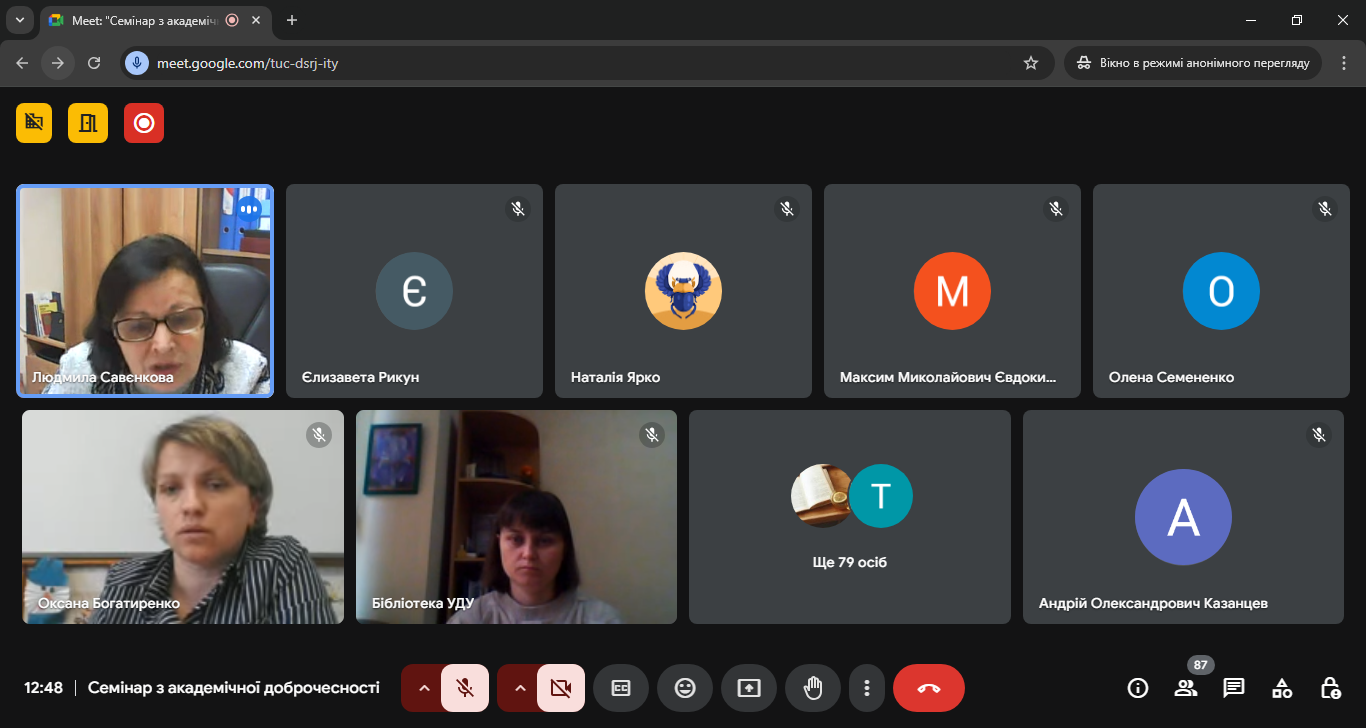
Task: Click the red record extension button
Action: pyautogui.click(x=144, y=123)
